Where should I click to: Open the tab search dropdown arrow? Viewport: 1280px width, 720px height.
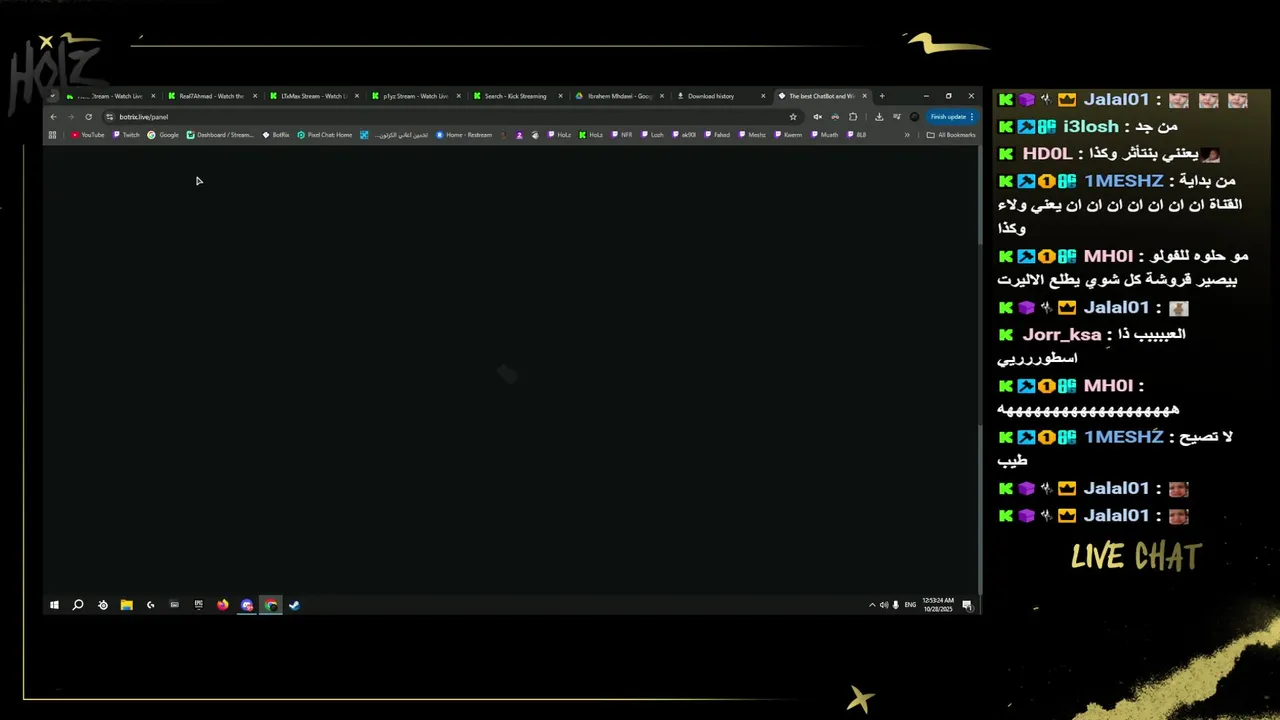click(x=52, y=96)
